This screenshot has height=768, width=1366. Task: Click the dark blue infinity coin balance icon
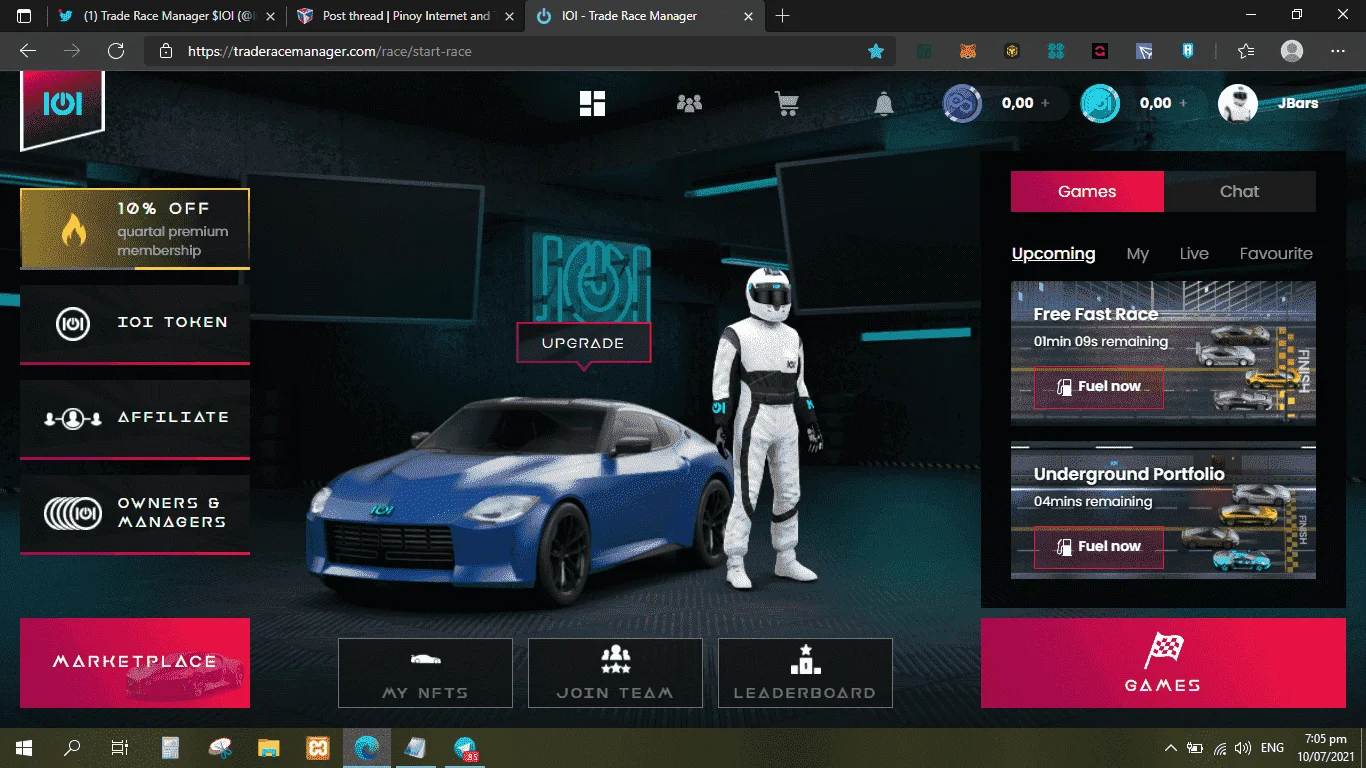[x=962, y=103]
